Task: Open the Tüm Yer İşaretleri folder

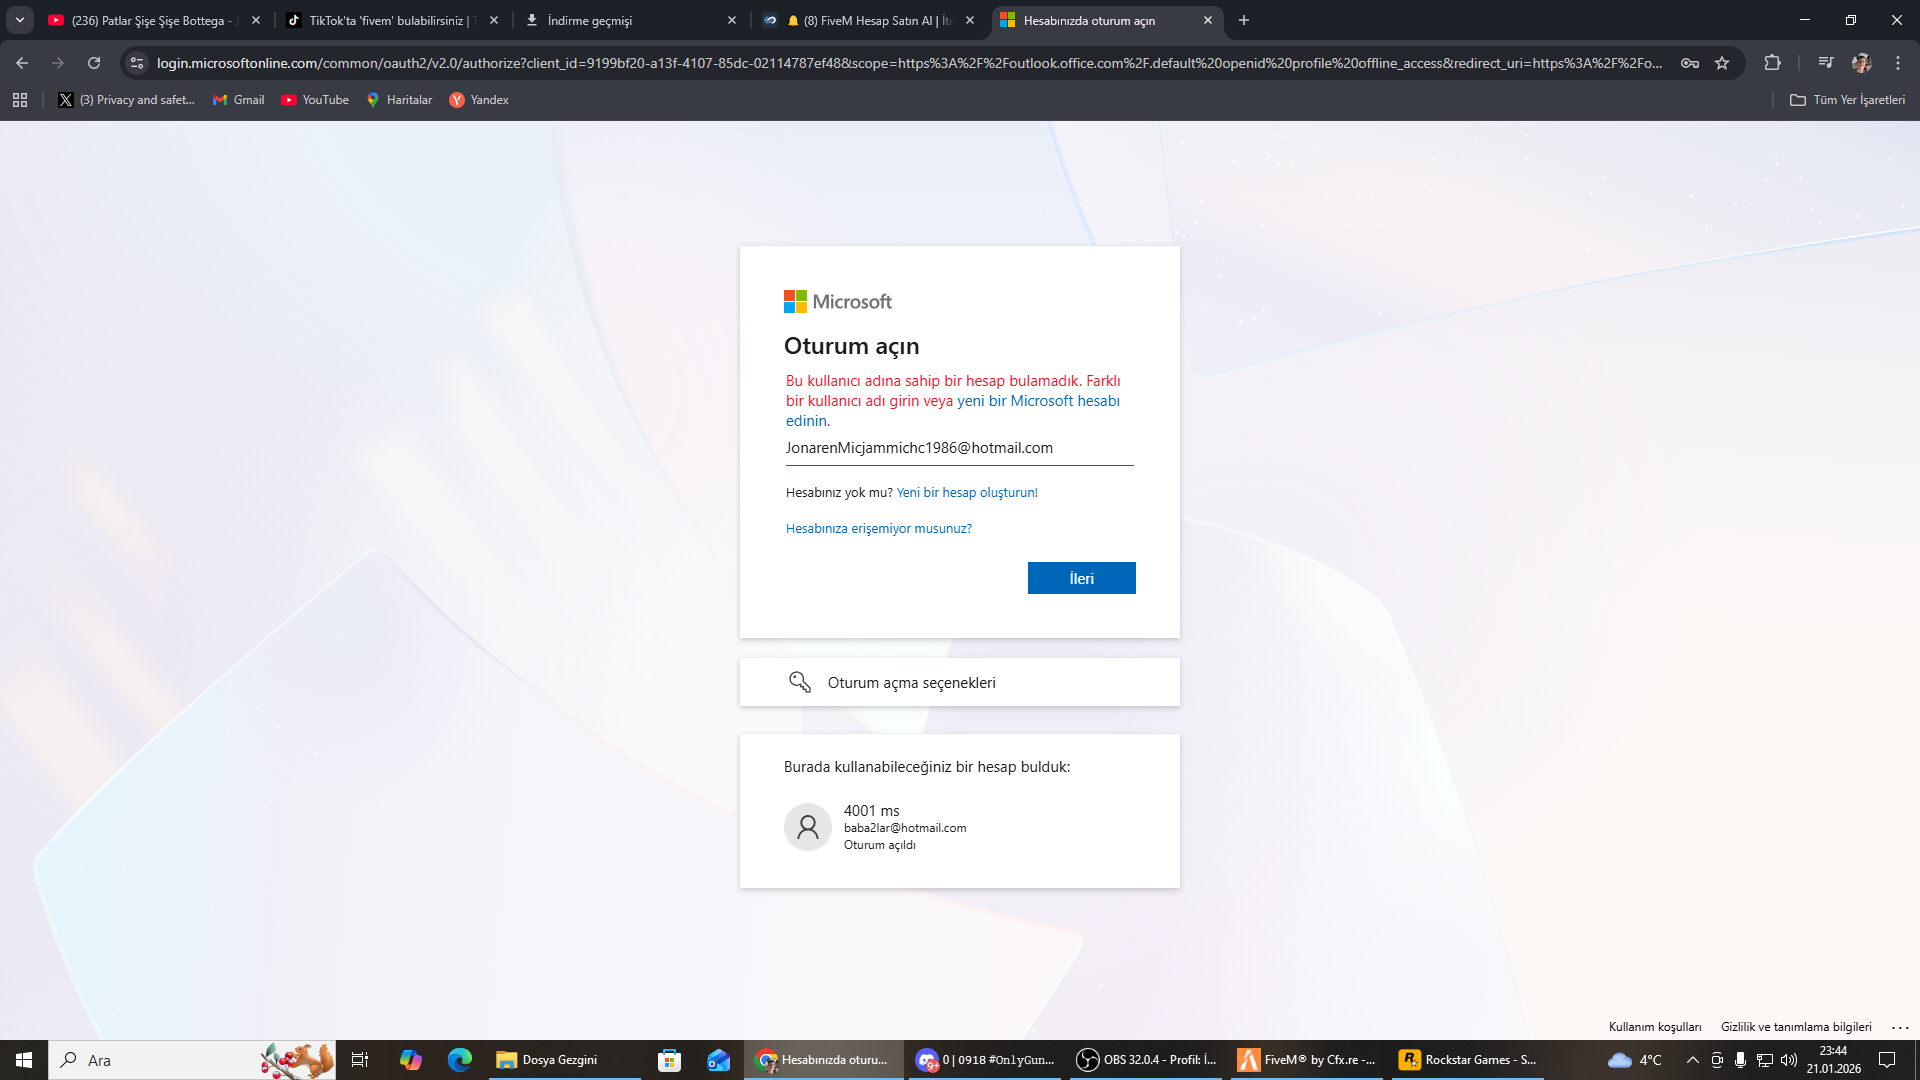Action: pyautogui.click(x=1847, y=100)
